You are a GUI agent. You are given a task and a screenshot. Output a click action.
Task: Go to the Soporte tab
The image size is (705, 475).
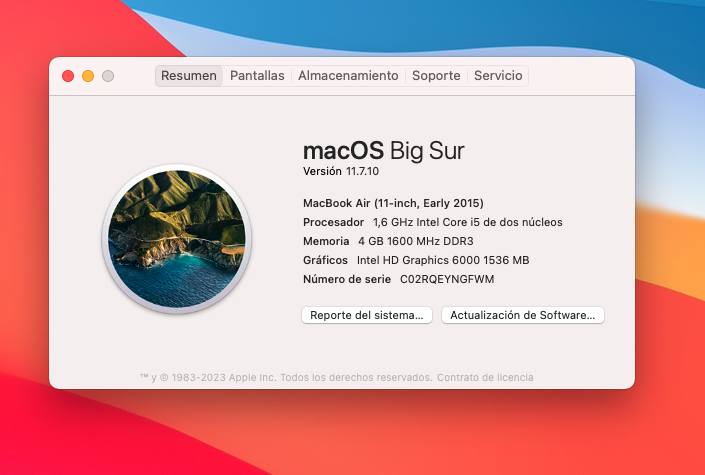(436, 76)
